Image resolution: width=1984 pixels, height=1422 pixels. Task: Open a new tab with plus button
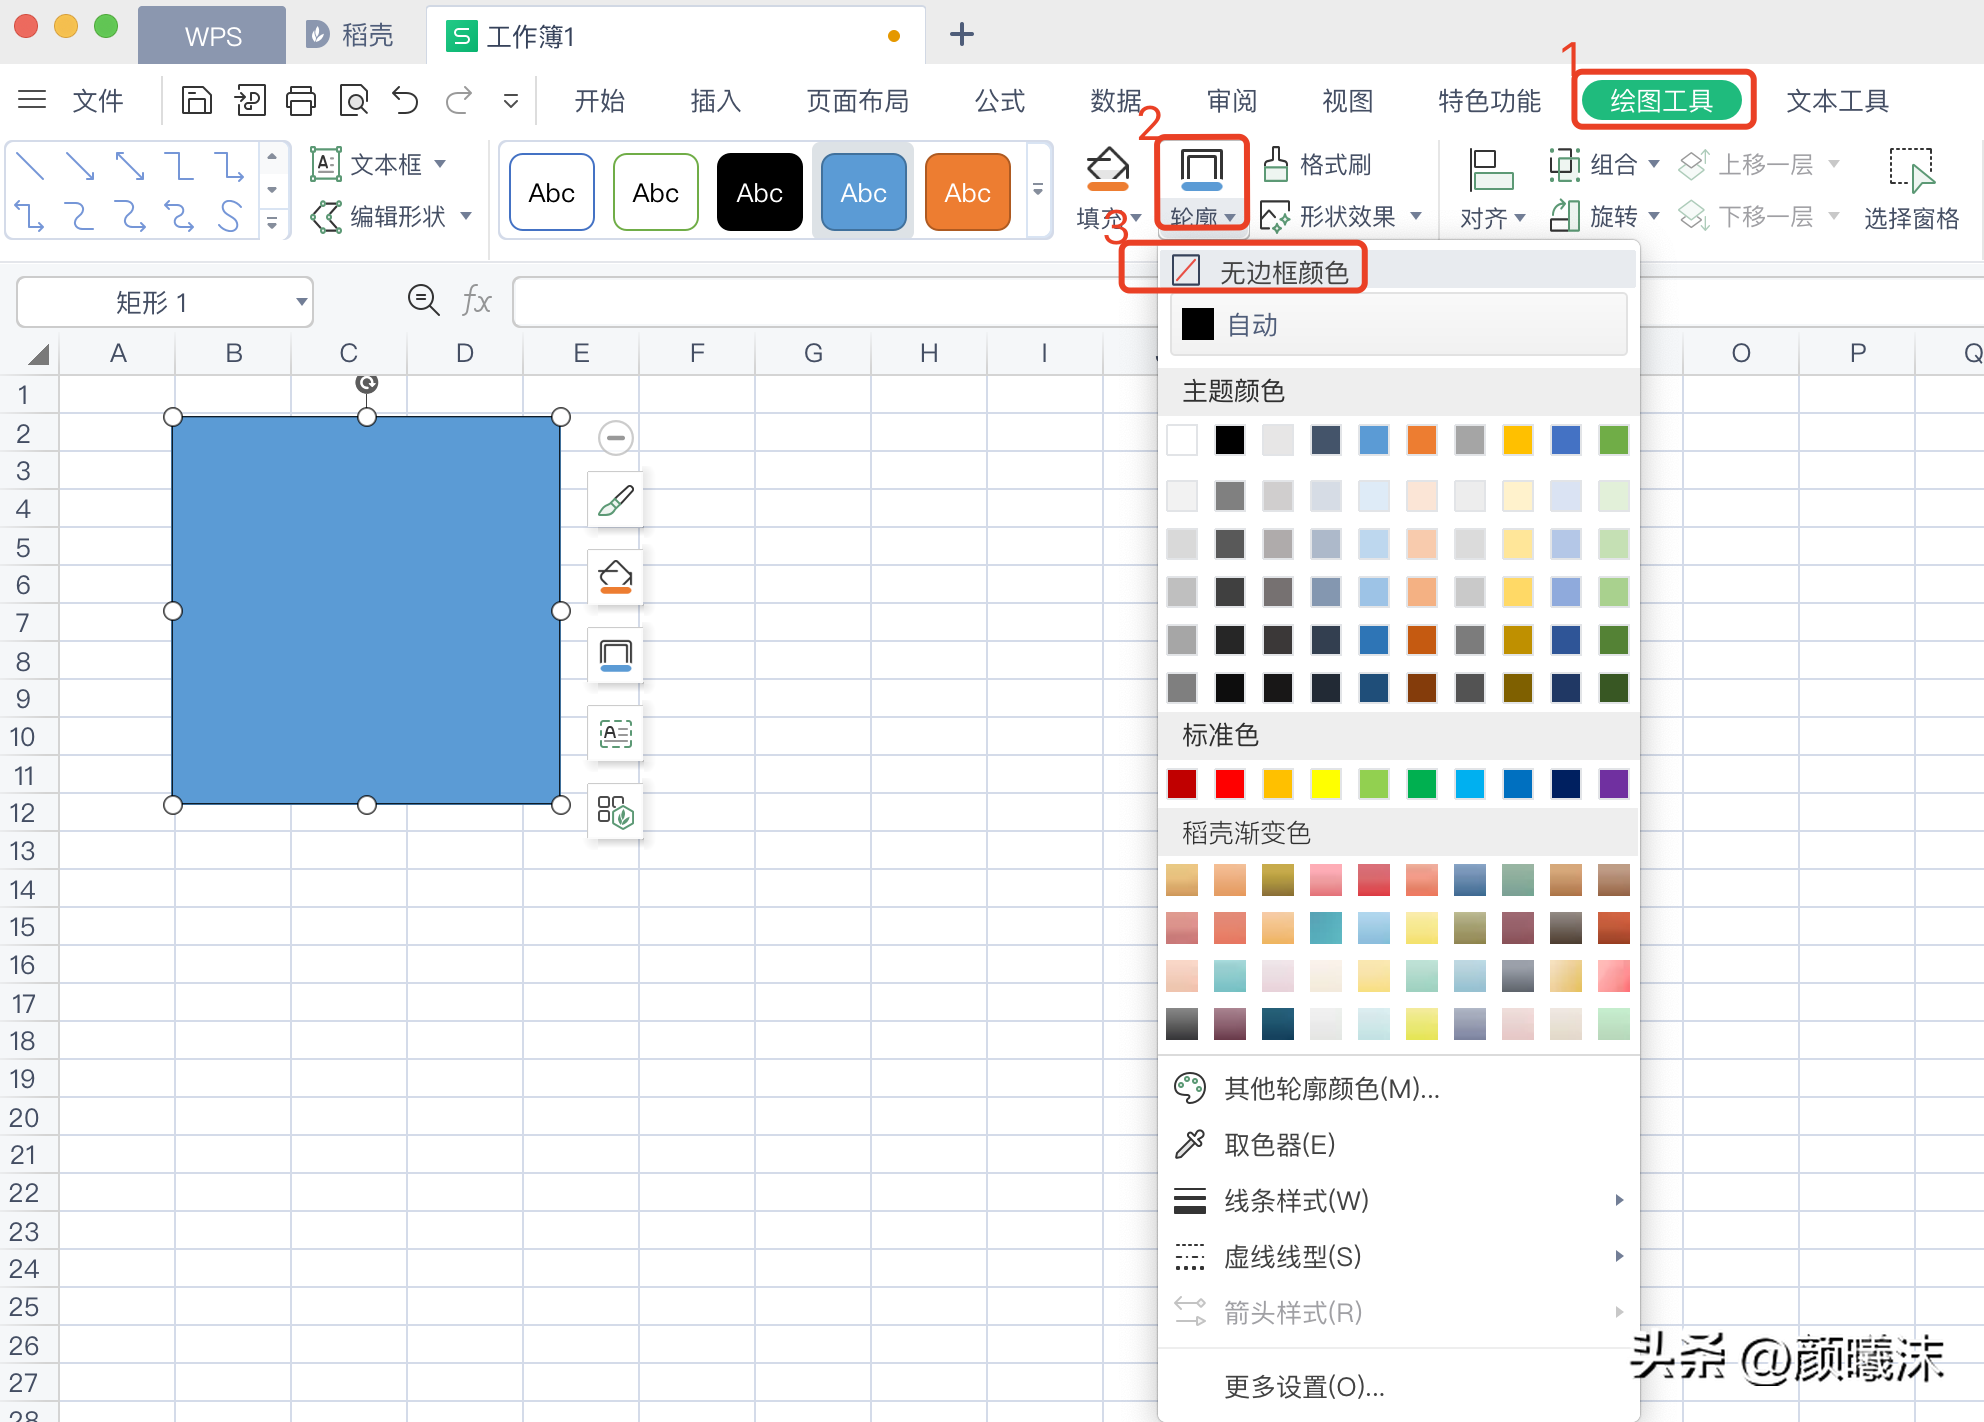tap(961, 34)
